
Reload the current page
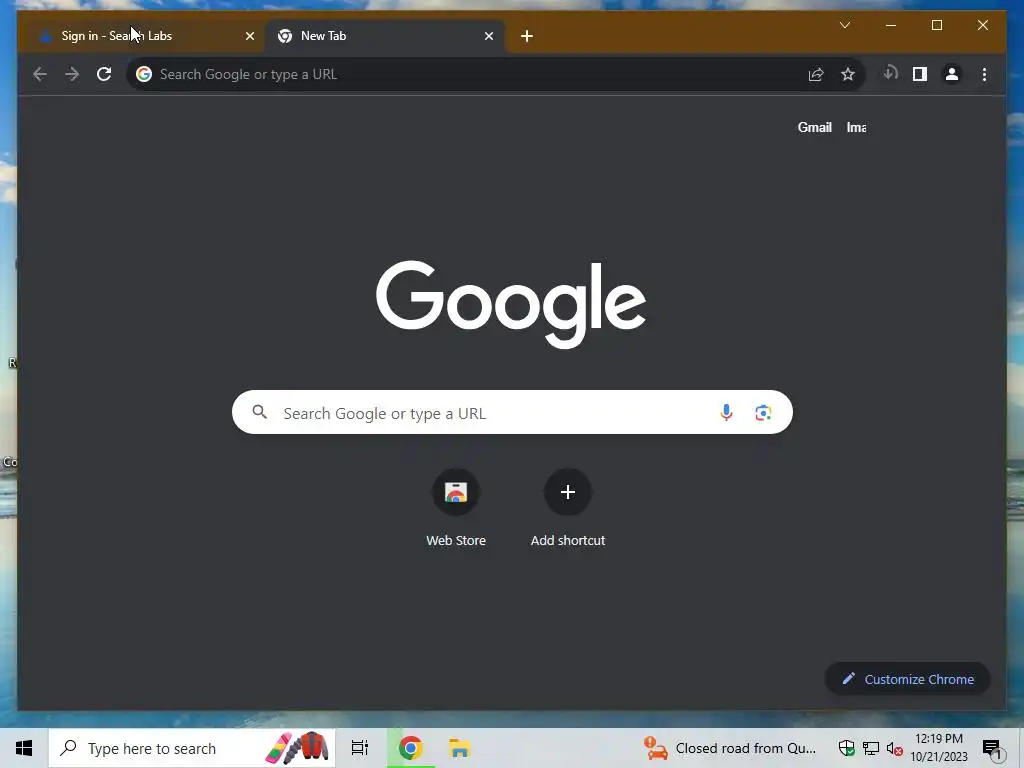[104, 74]
